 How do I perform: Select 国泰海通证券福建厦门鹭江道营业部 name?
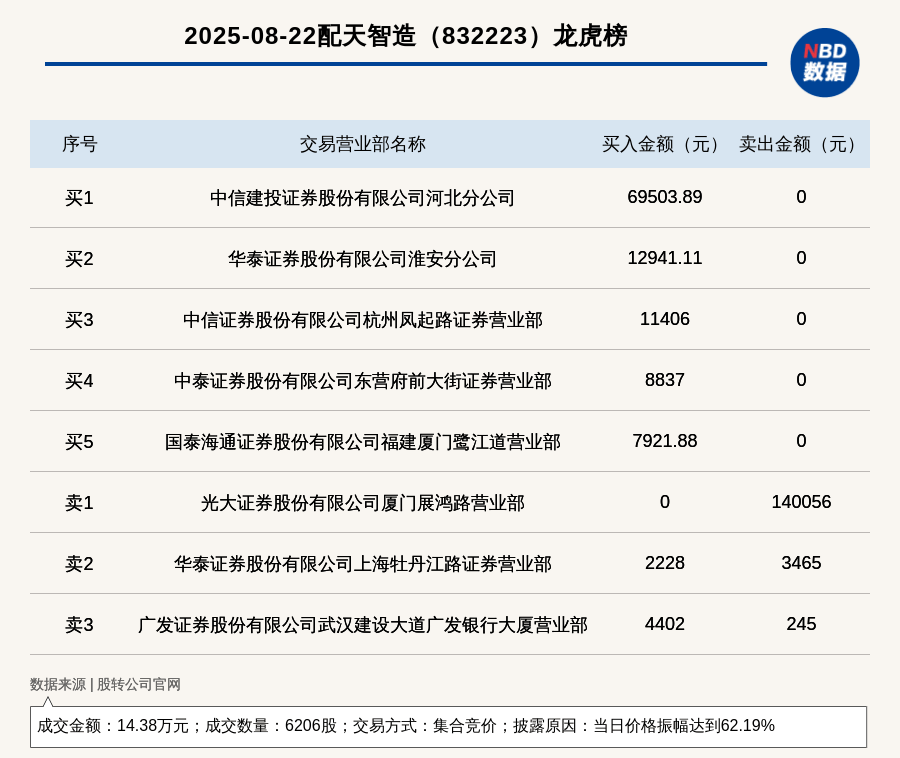[362, 442]
